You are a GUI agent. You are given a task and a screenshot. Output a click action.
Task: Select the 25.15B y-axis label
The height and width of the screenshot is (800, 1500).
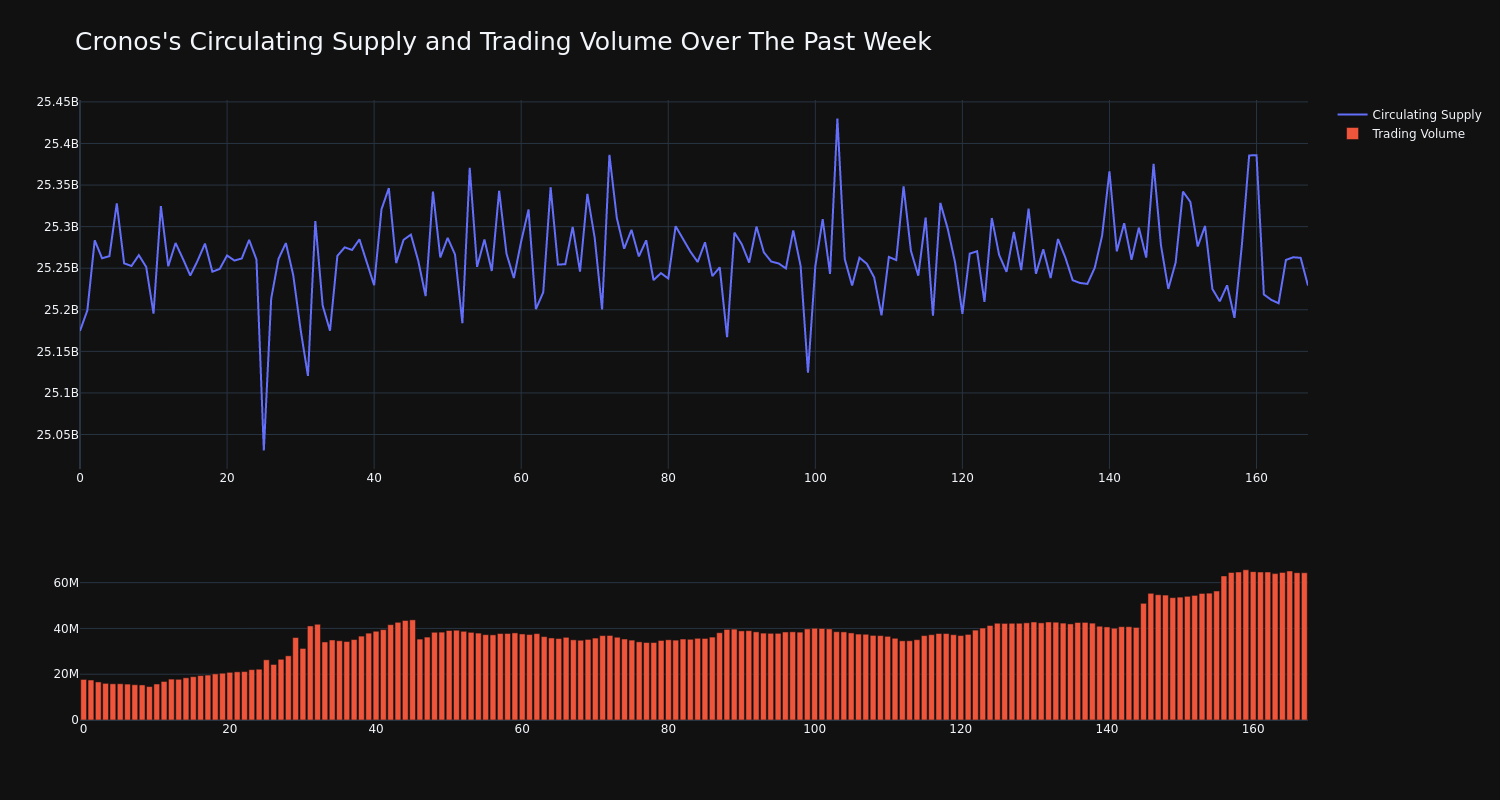[57, 352]
